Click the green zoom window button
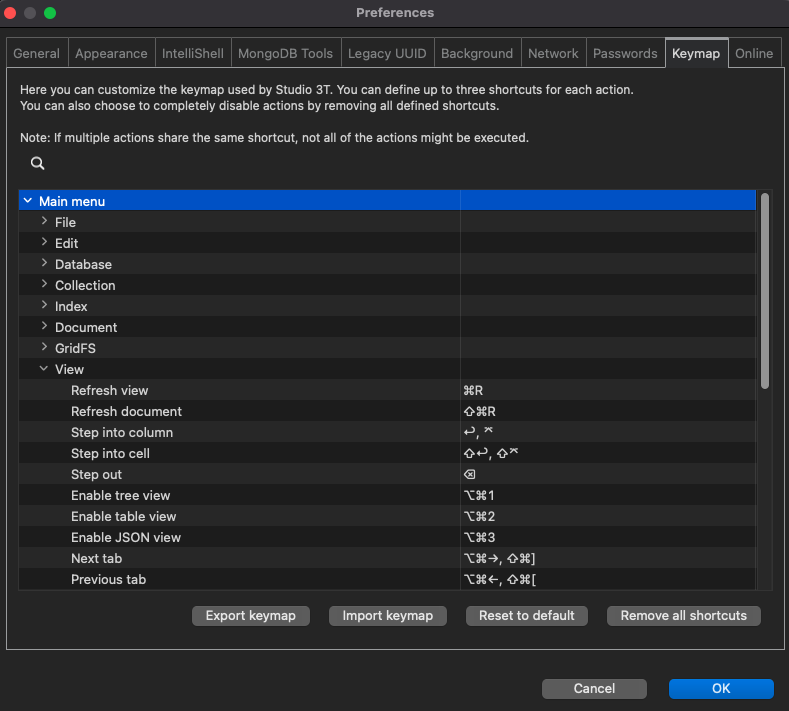Screen dimensions: 789x711 [x=50, y=13]
